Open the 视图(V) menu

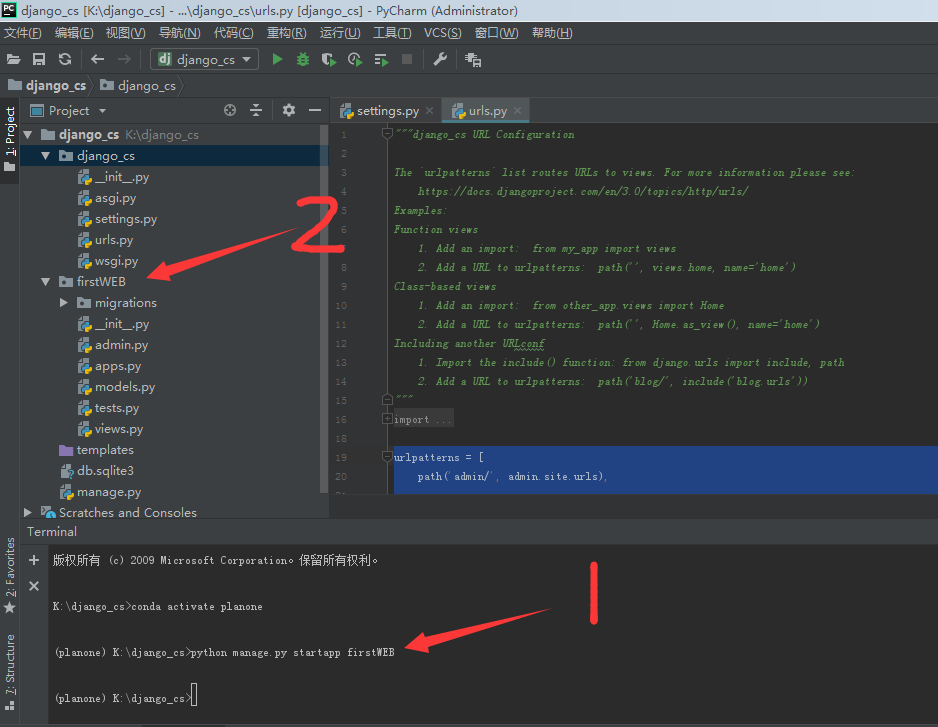[x=126, y=33]
